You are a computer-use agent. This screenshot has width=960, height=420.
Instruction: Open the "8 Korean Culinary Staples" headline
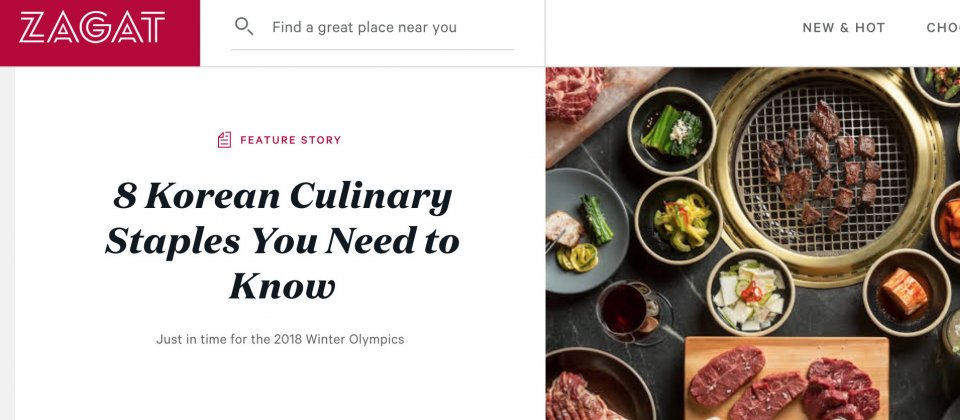click(282, 241)
